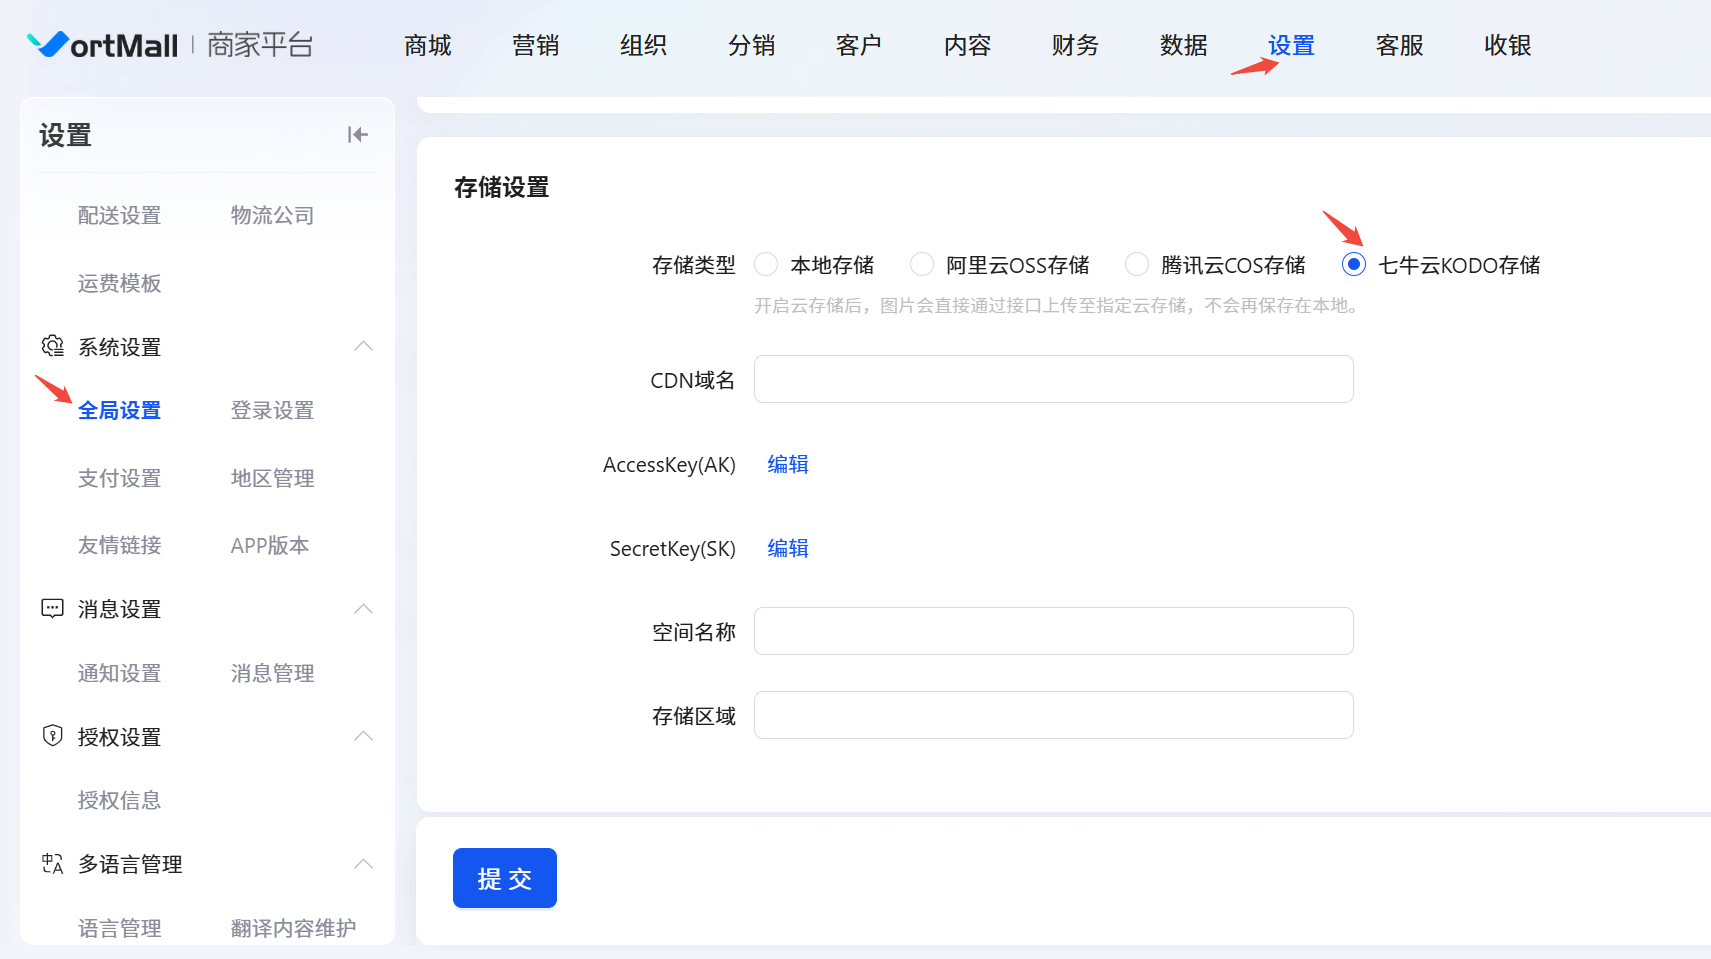This screenshot has width=1711, height=959.
Task: Click into the CDN域名 input field
Action: tap(1053, 380)
